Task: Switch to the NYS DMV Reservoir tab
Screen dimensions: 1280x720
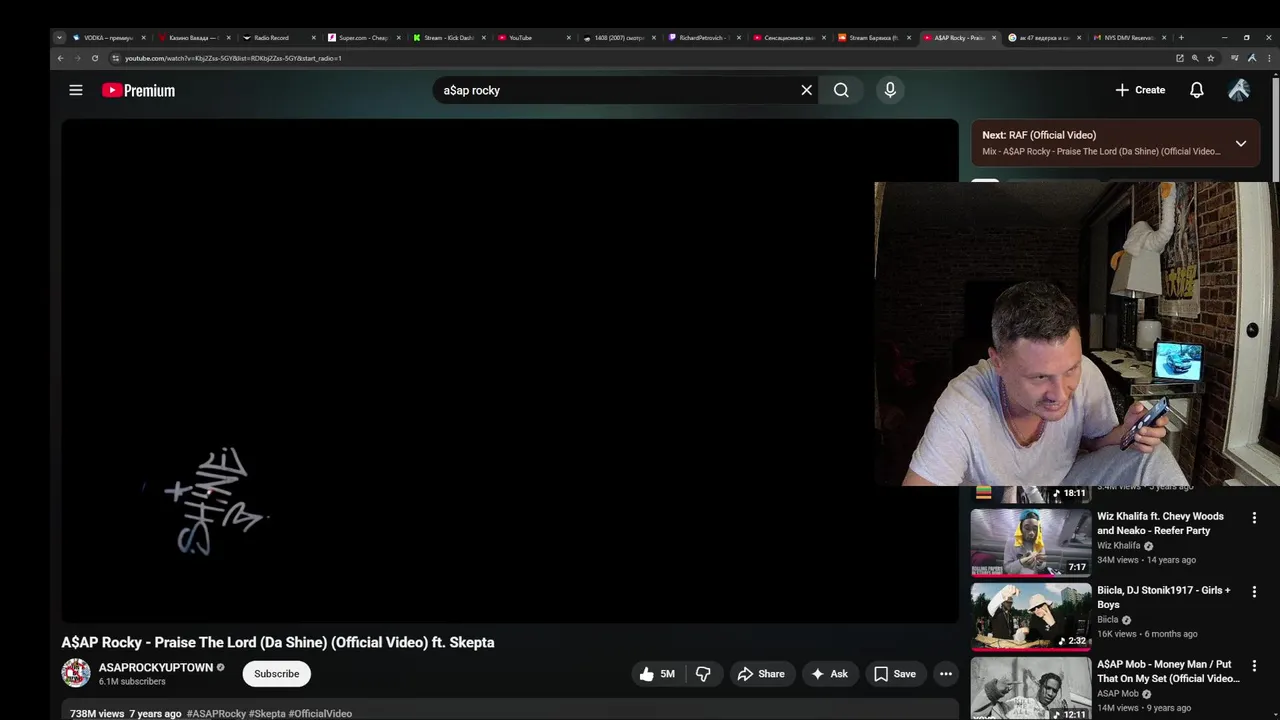Action: coord(1128,38)
